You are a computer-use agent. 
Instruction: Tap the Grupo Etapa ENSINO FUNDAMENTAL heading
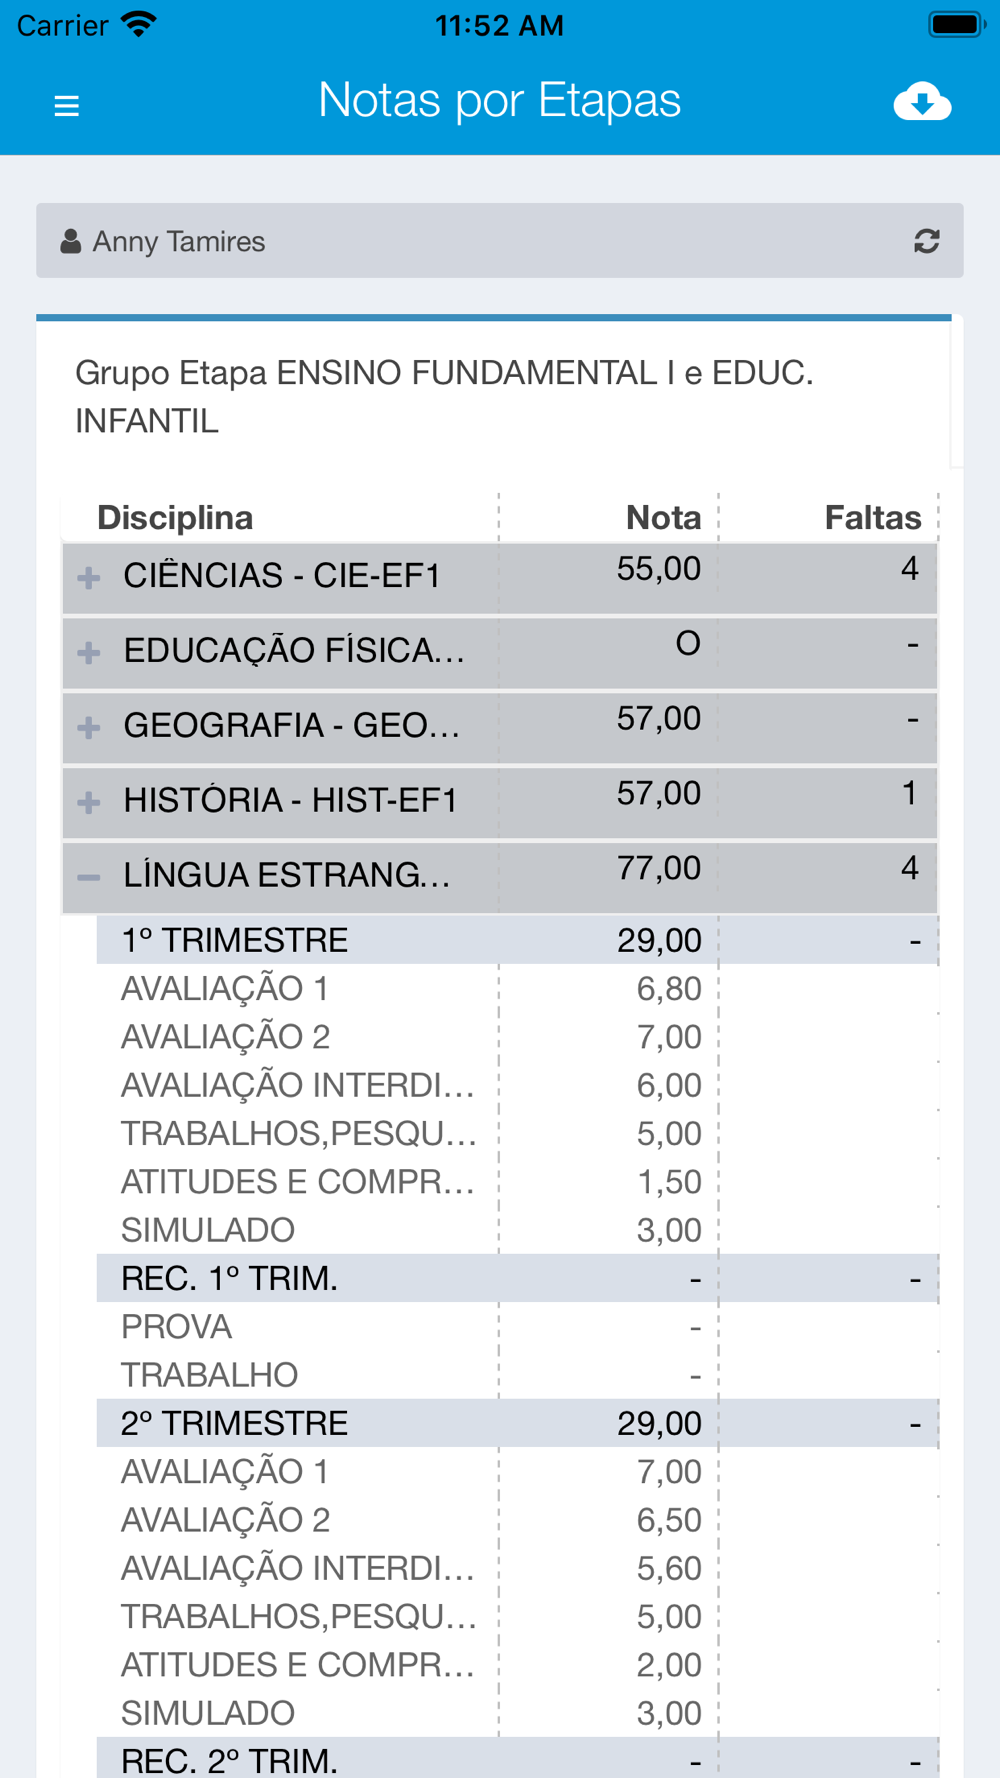tap(444, 397)
